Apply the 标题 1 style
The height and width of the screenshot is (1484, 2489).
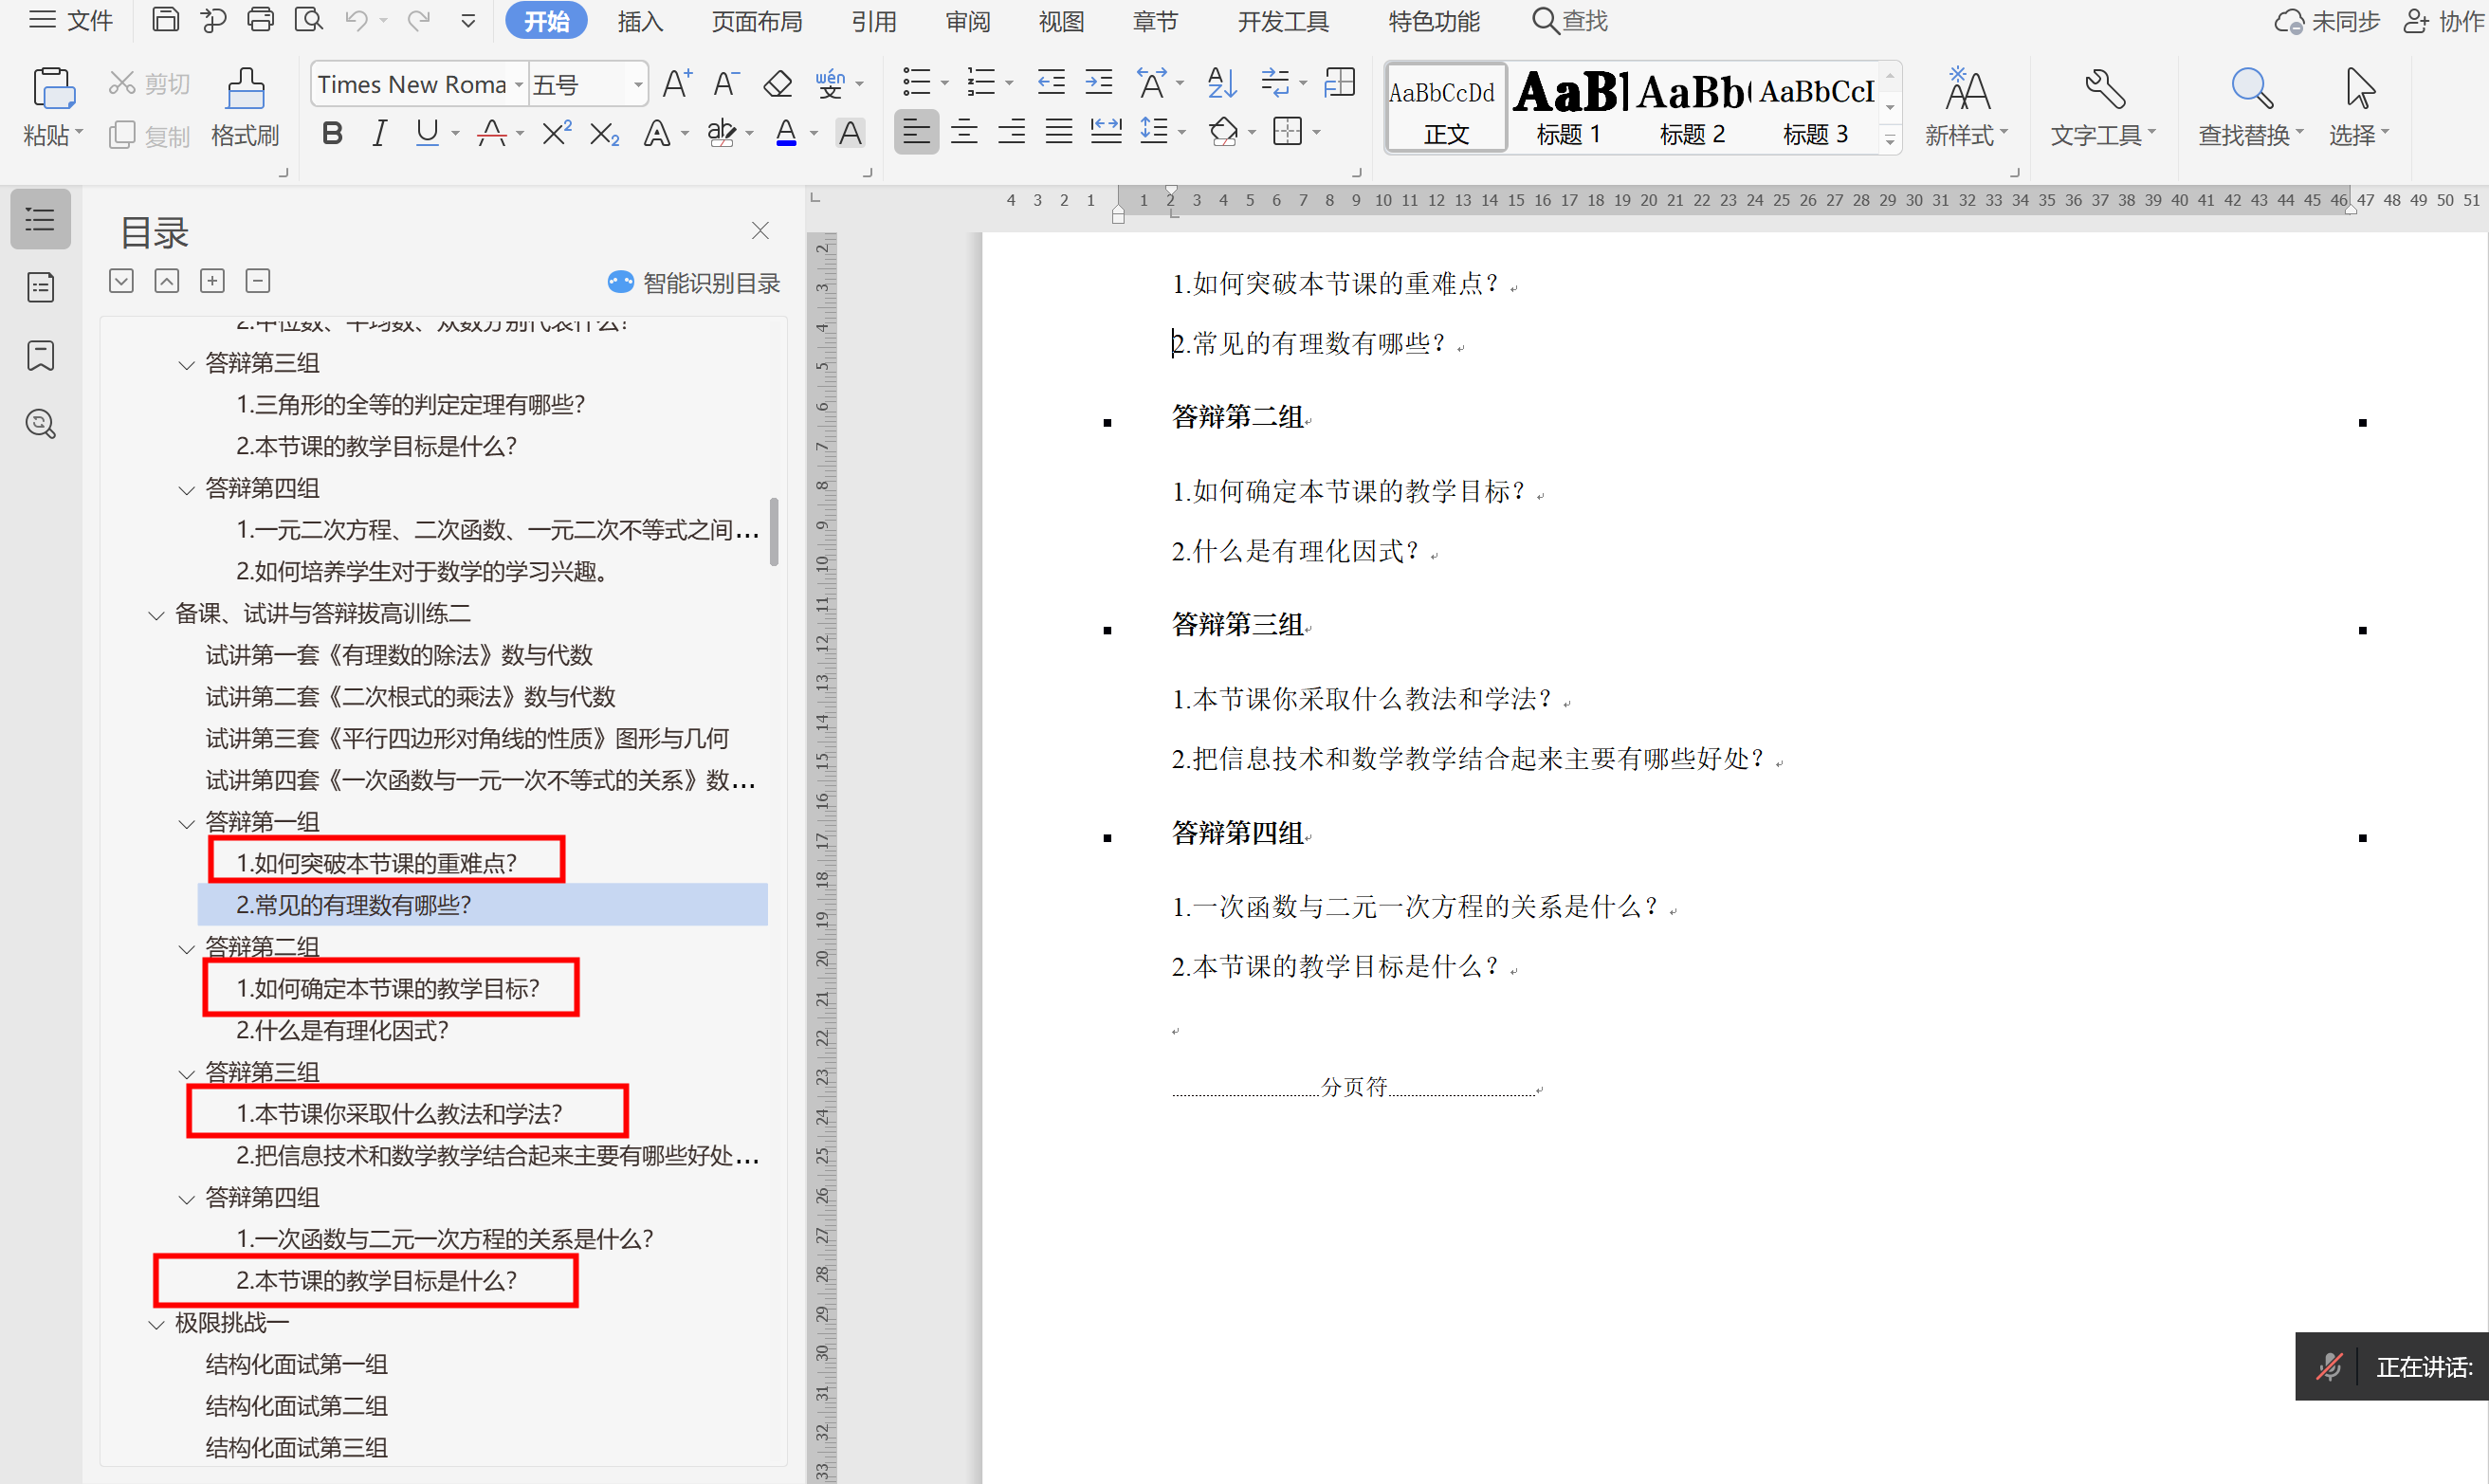pyautogui.click(x=1568, y=108)
